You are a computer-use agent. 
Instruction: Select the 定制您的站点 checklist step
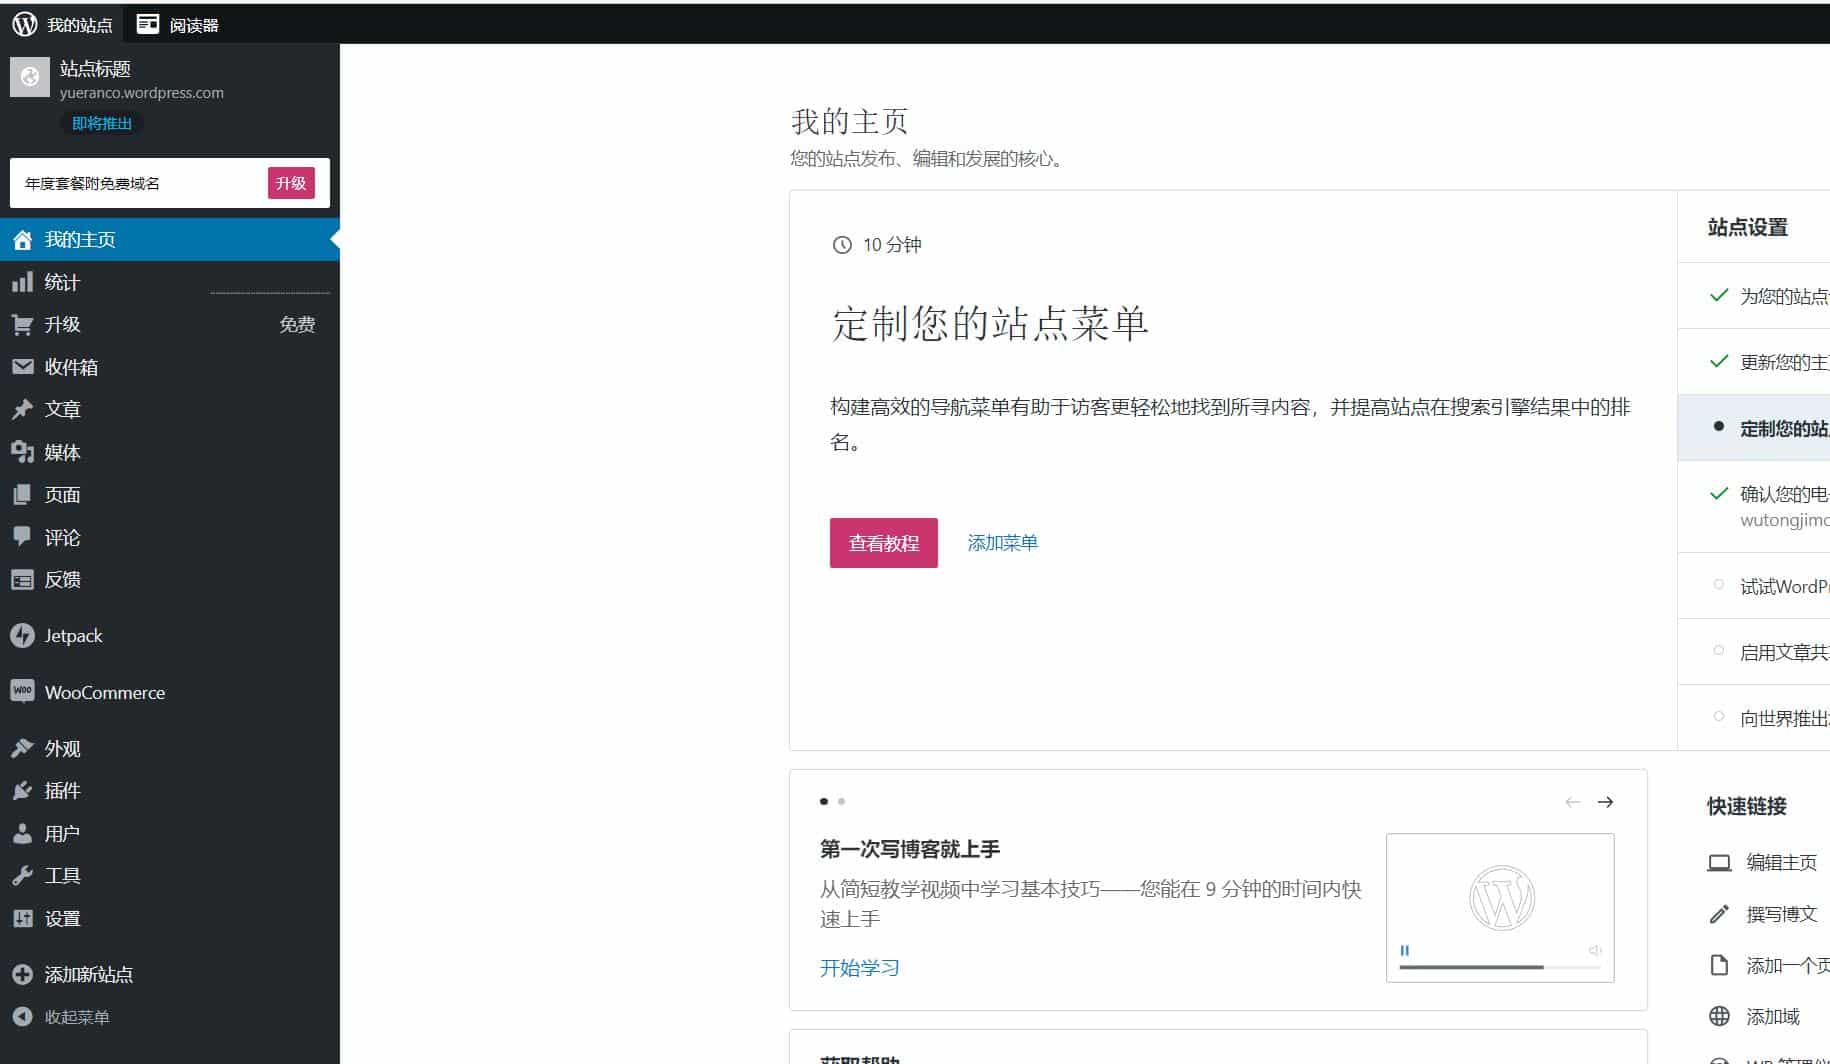pos(1754,428)
